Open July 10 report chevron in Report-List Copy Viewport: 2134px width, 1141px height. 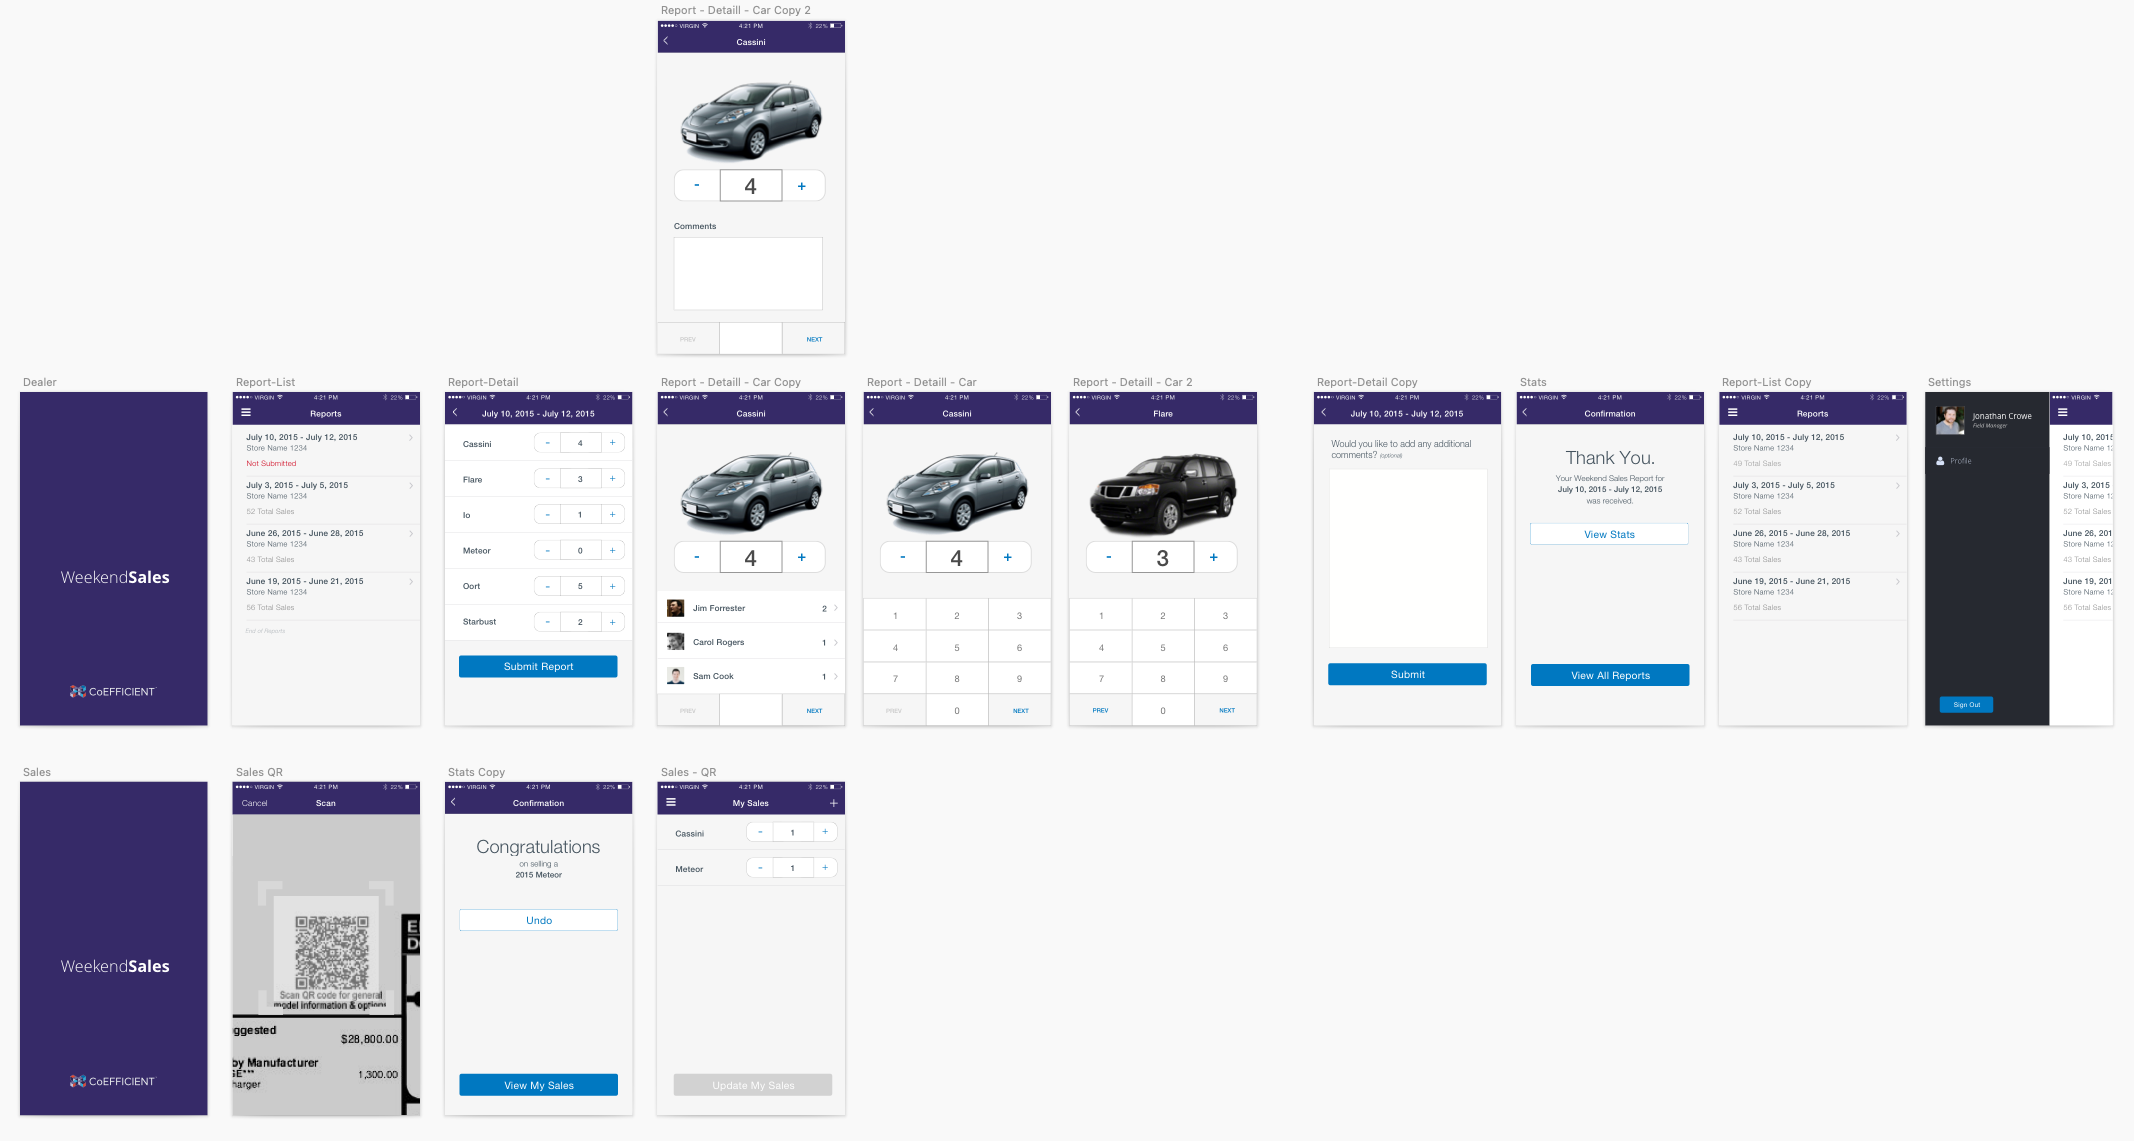pyautogui.click(x=1898, y=438)
